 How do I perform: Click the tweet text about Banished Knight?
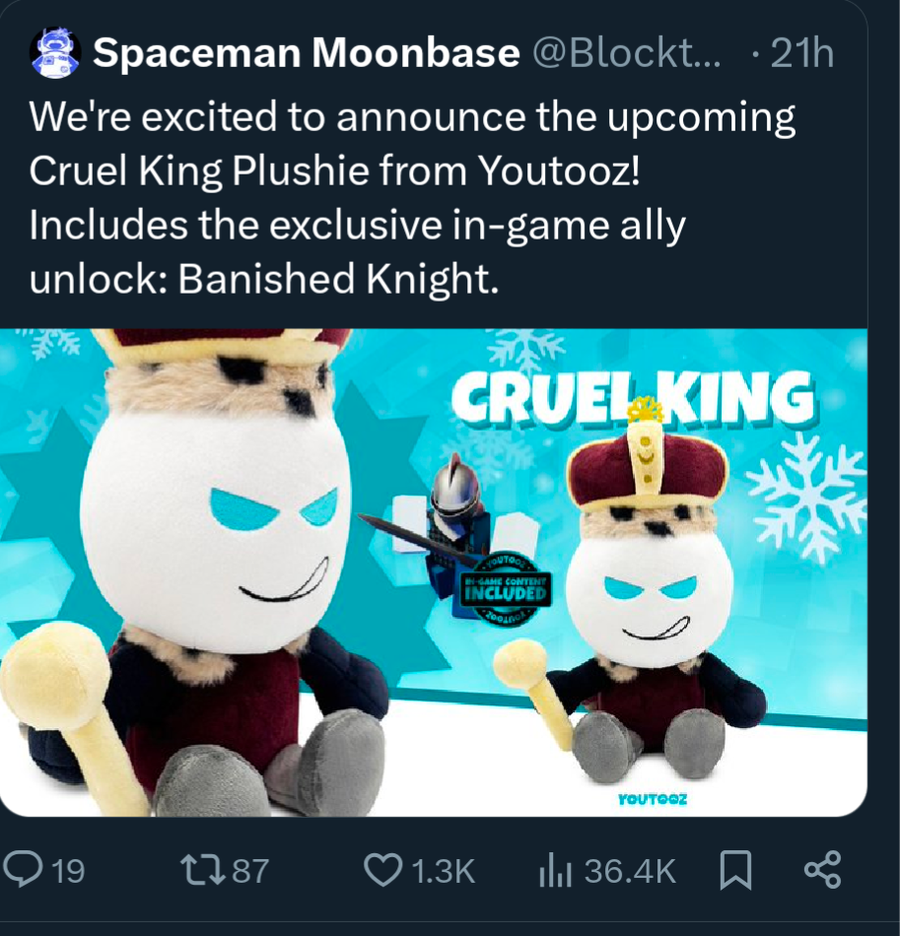(412, 197)
